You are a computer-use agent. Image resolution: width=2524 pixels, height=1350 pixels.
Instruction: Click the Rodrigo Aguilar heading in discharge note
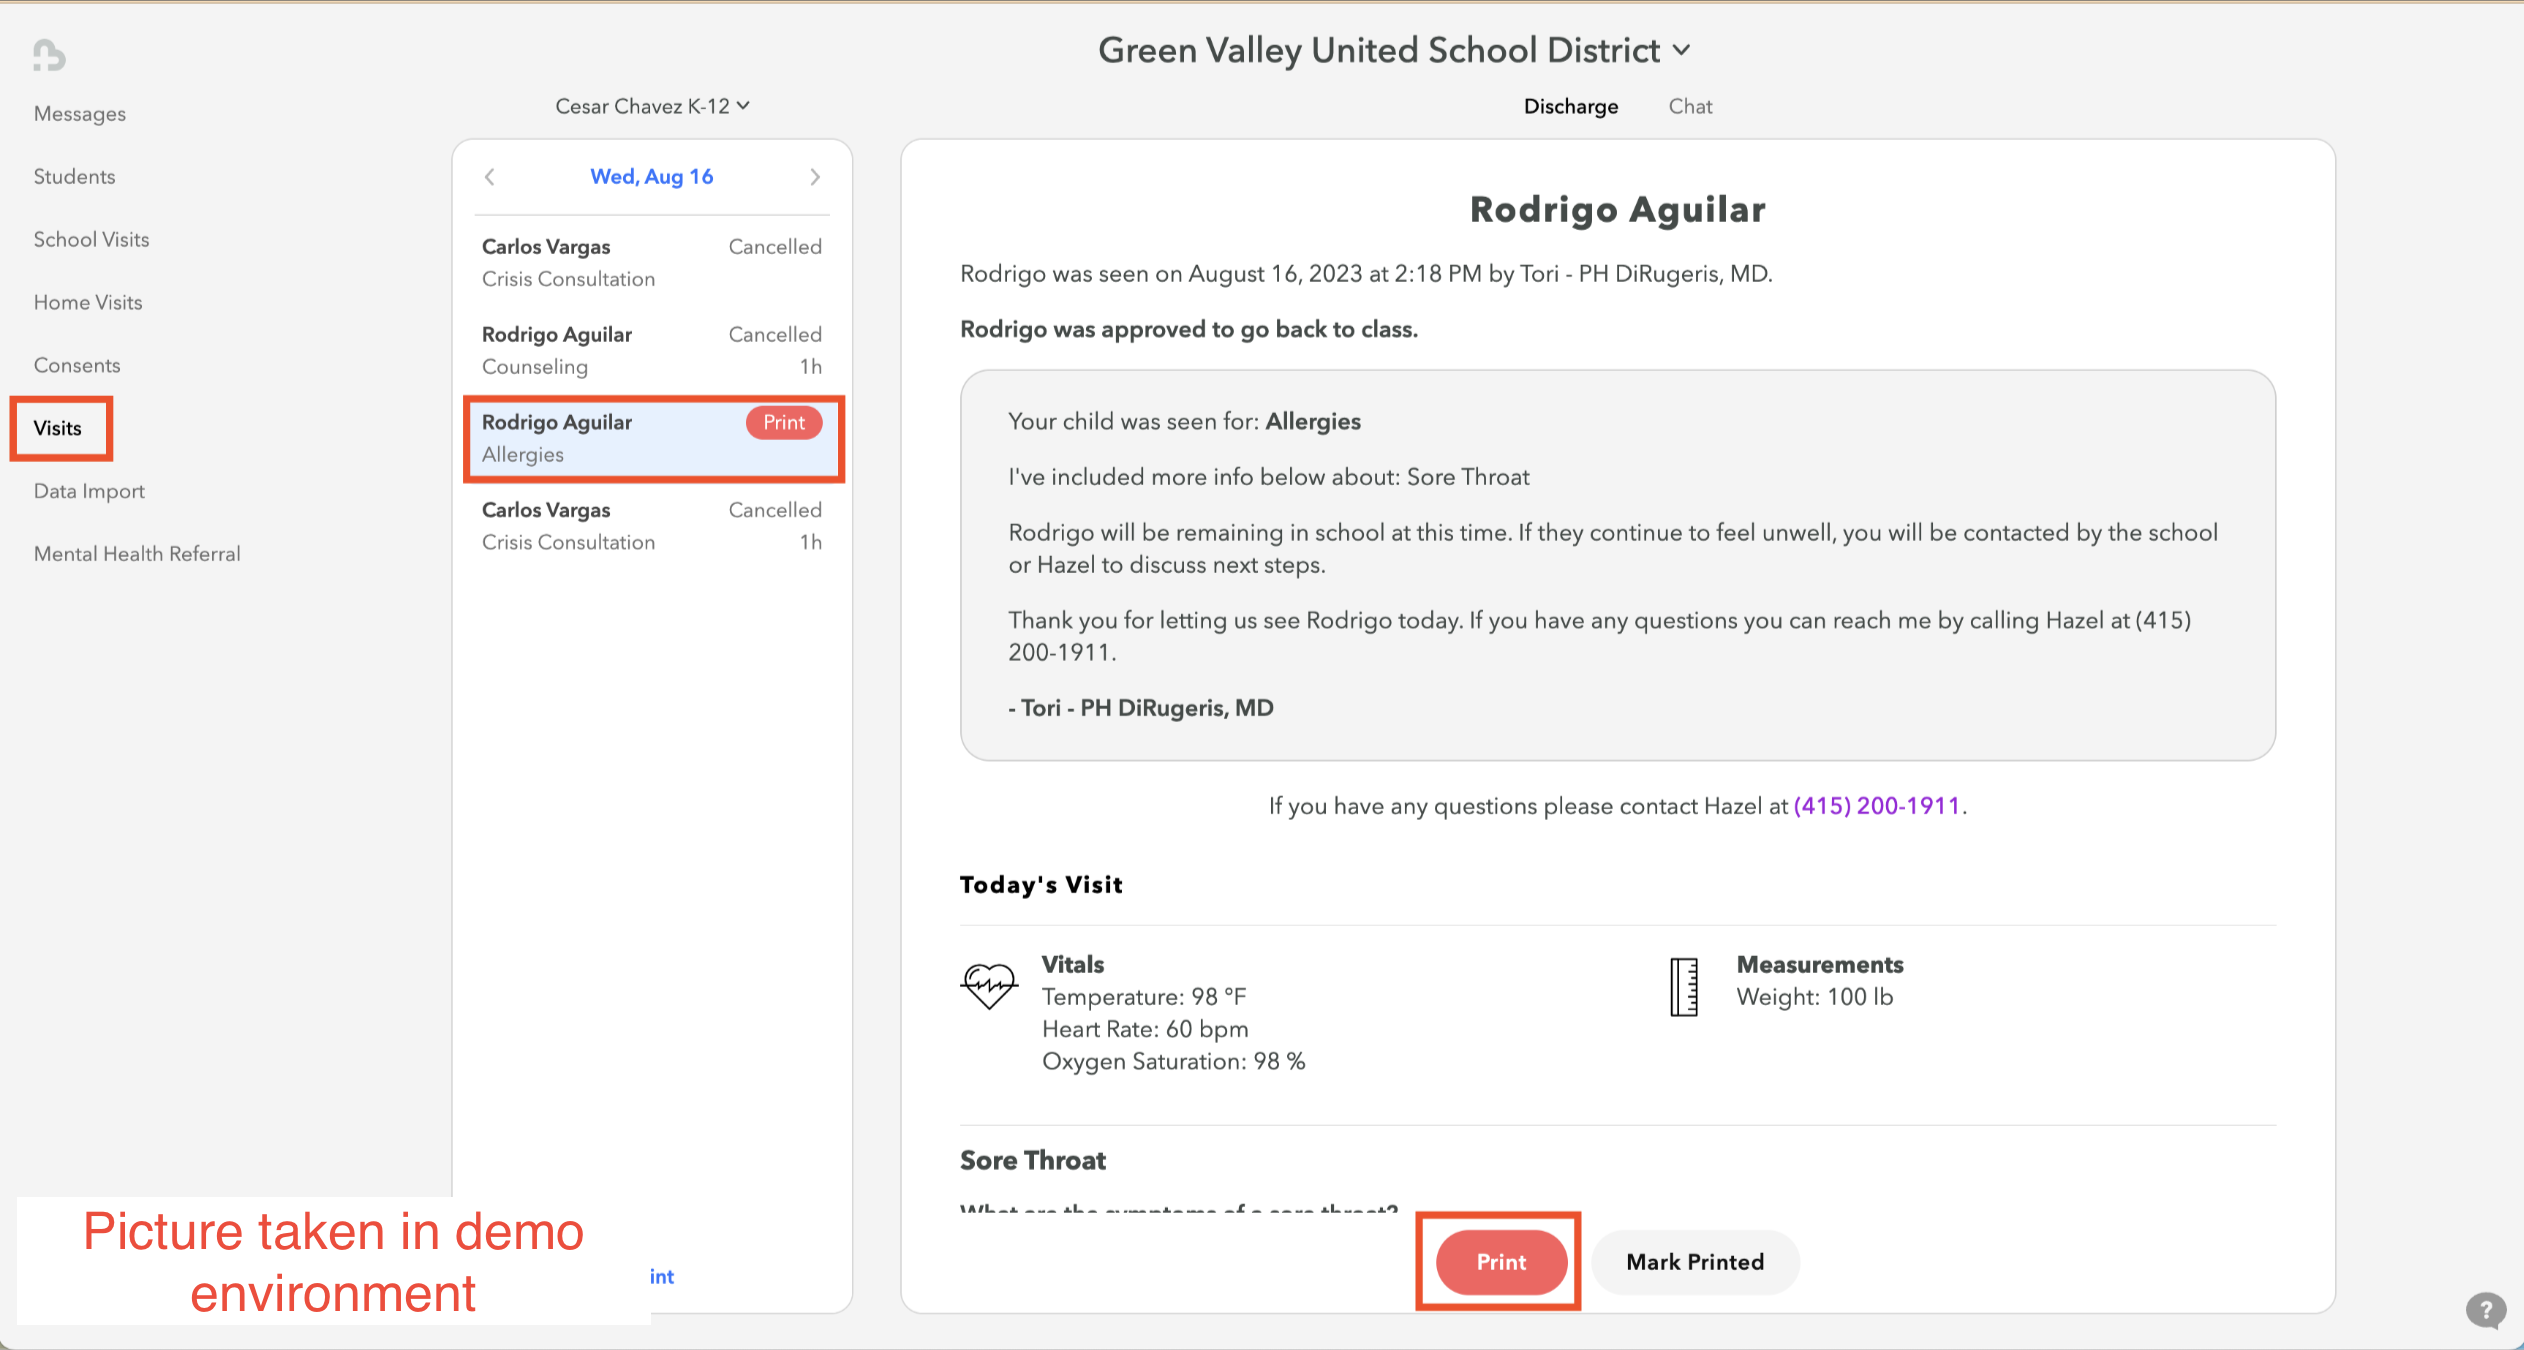point(1618,210)
